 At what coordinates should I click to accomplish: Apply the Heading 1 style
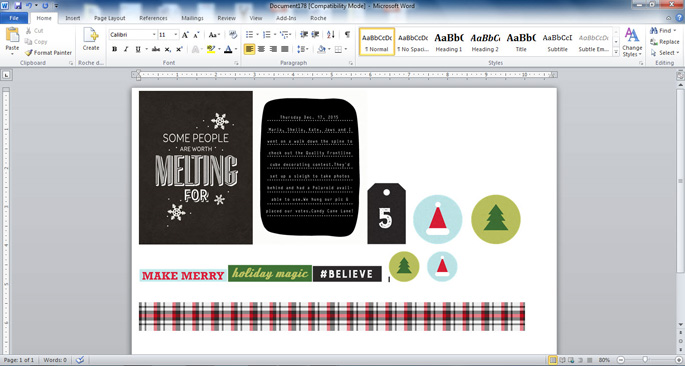pos(449,42)
